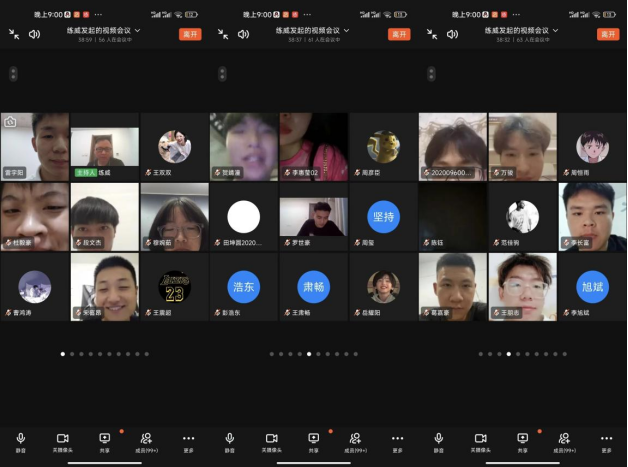Toggle 静音 microphone in the right screen

439,441
